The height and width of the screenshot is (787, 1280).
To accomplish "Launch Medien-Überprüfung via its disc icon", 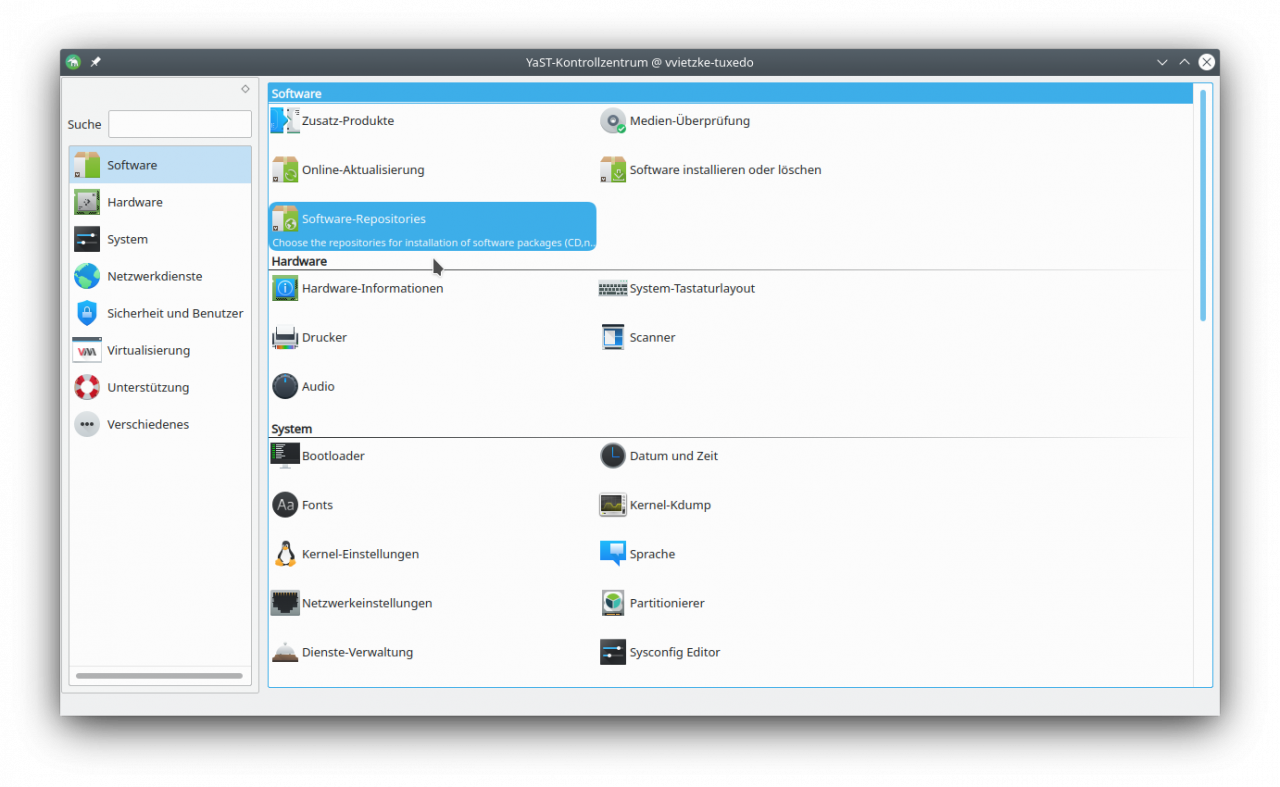I will [613, 121].
